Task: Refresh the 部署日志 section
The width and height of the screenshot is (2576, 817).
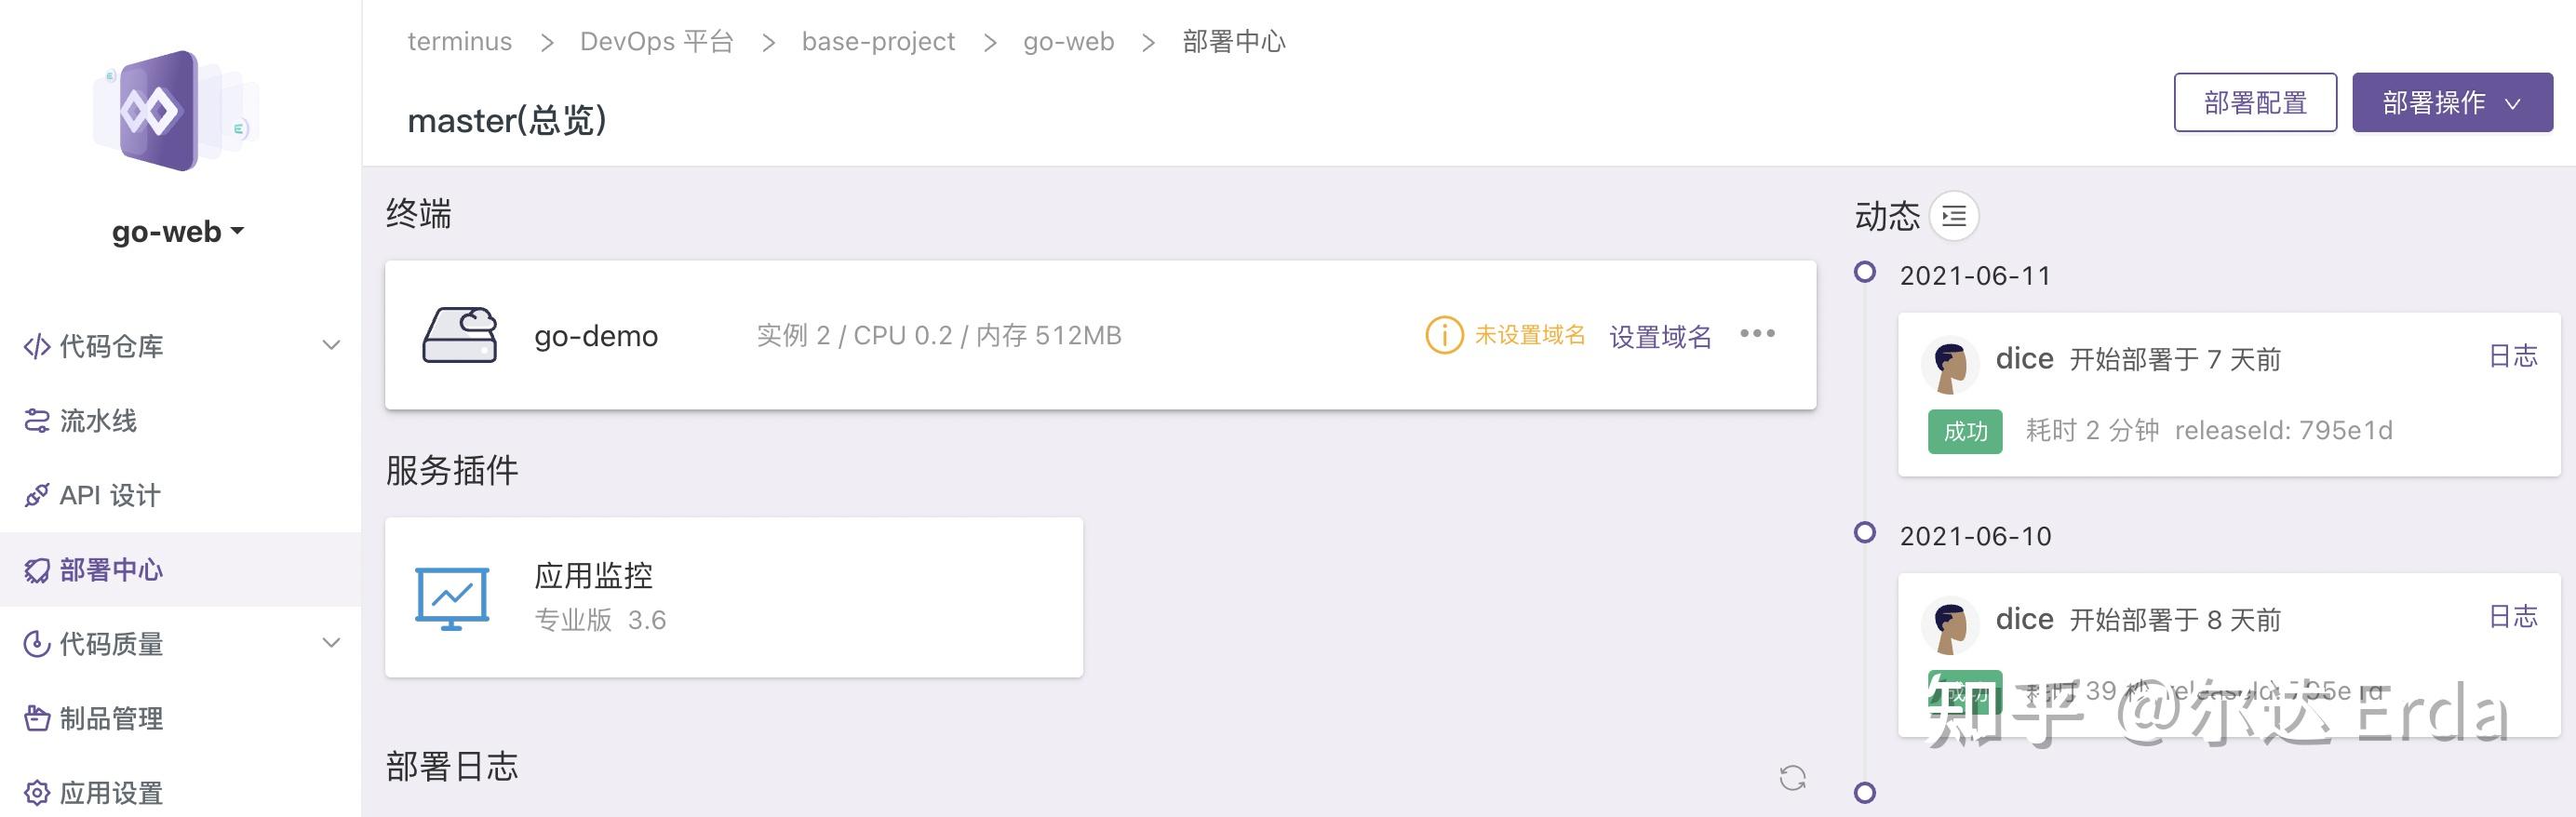Action: coord(1795,777)
